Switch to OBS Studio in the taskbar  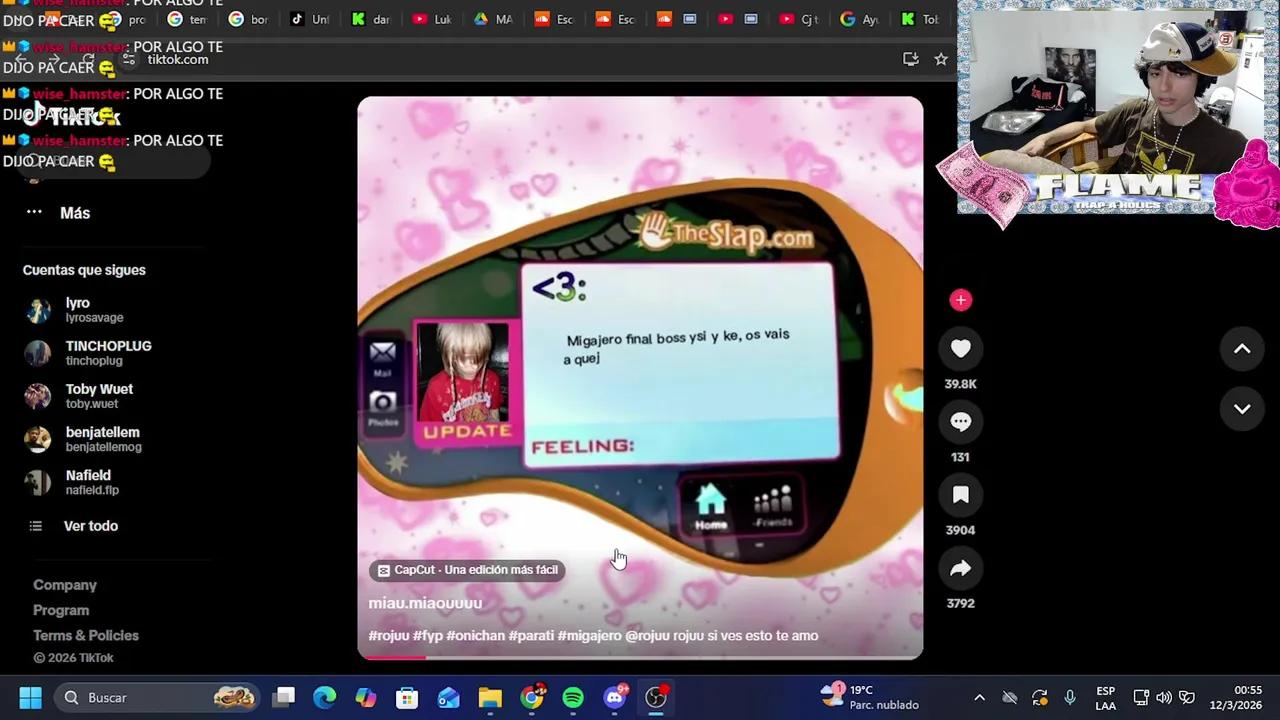coord(656,697)
